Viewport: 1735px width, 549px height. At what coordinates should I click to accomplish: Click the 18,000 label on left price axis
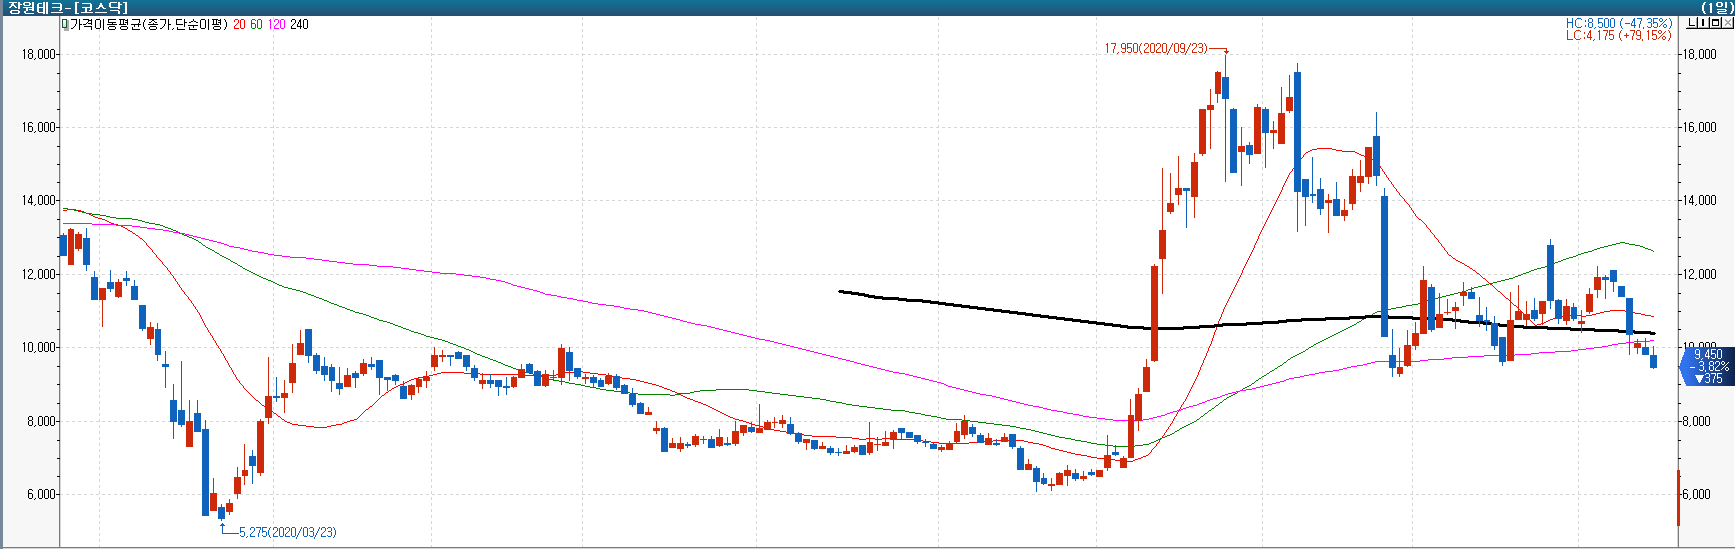click(38, 54)
